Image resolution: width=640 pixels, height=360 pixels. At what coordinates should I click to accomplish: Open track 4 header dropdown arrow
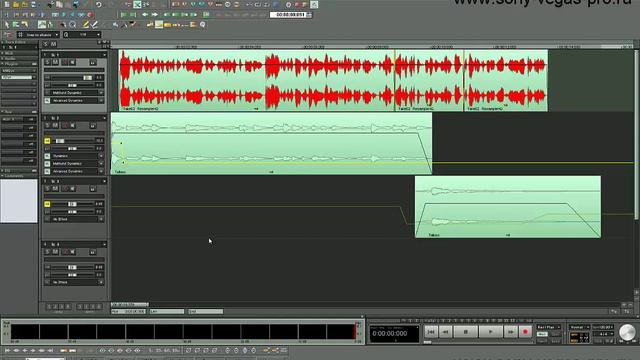tap(104, 244)
